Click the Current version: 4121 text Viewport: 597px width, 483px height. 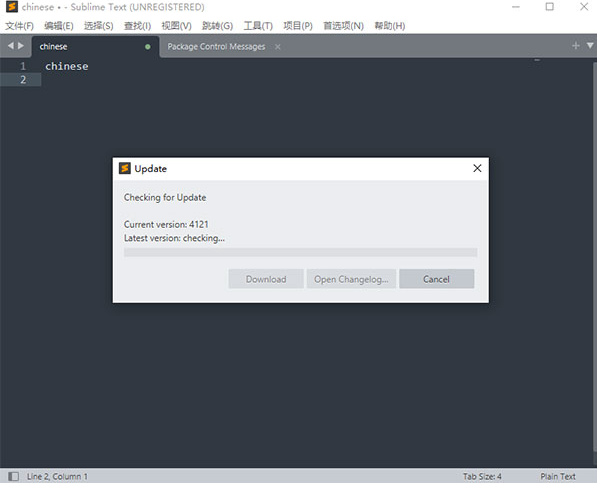[x=166, y=224]
